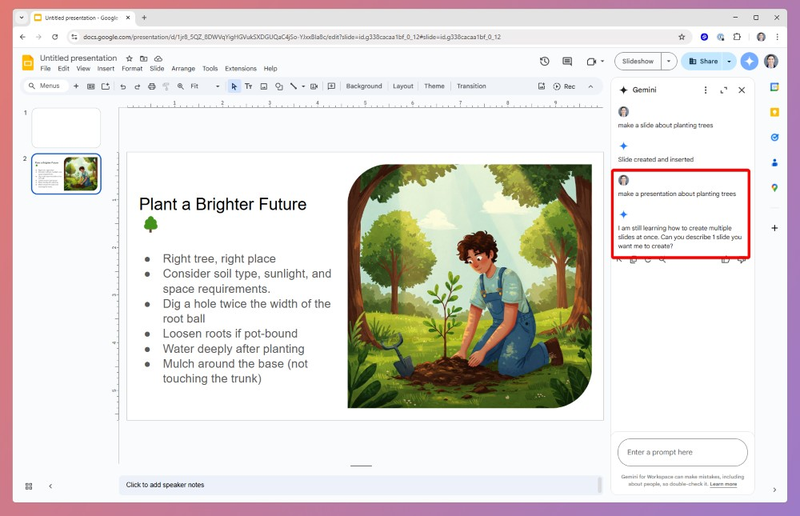800x516 pixels.
Task: Star the Untitled presentation
Action: click(130, 59)
